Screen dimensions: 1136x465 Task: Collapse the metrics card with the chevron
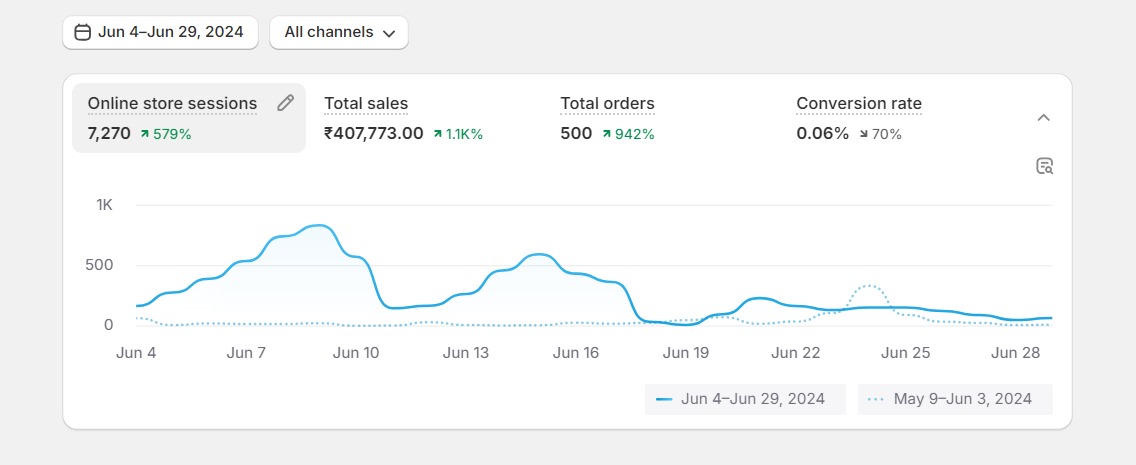pyautogui.click(x=1043, y=118)
